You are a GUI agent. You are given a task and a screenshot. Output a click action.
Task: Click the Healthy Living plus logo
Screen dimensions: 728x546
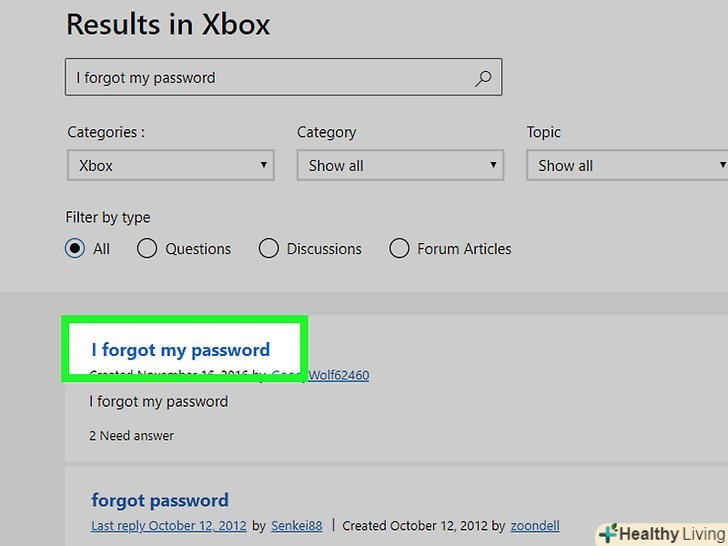[x=607, y=534]
